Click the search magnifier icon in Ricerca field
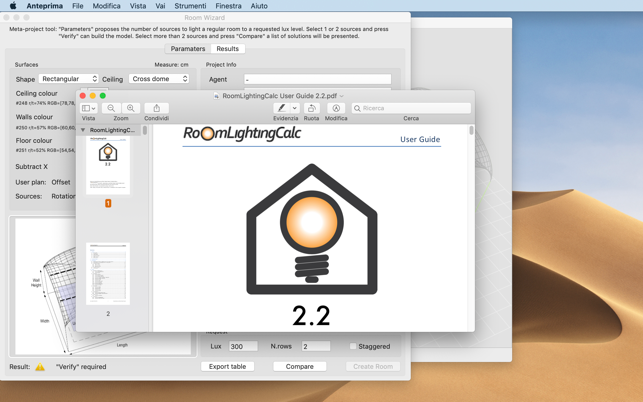 click(357, 108)
